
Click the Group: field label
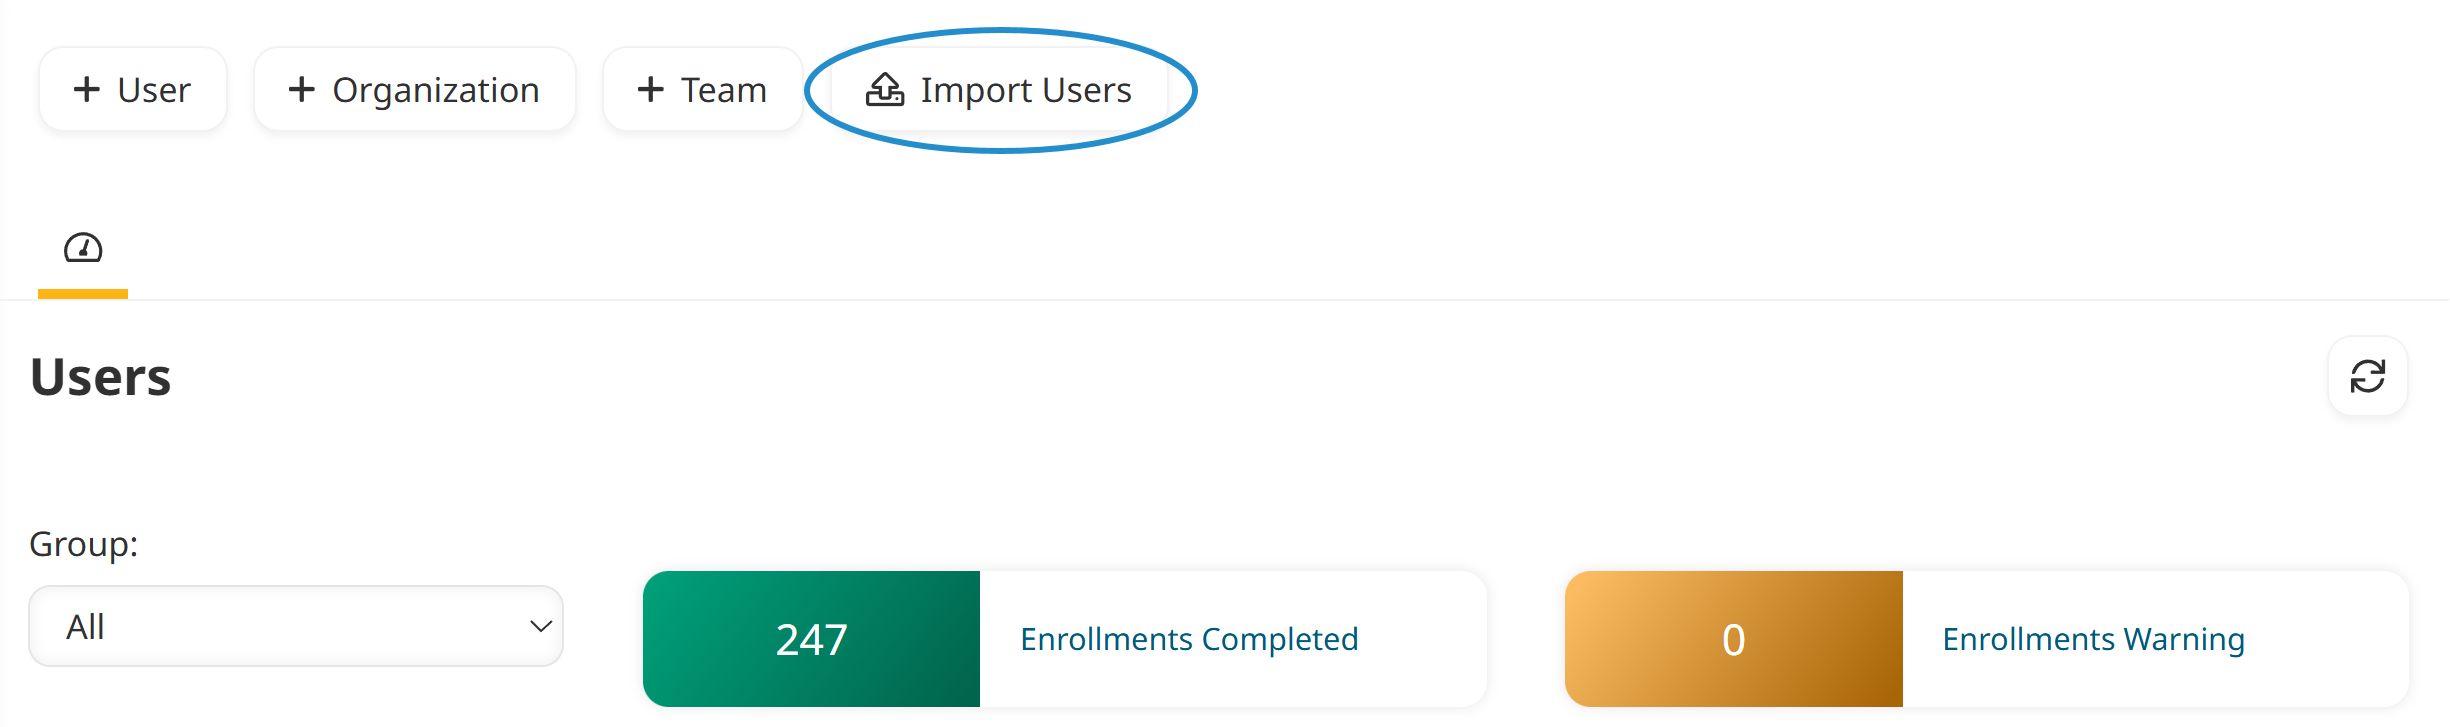tap(84, 544)
